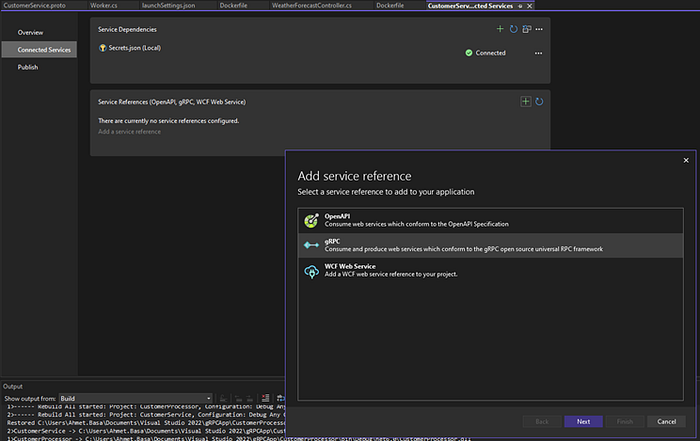Open the second Dockerfile tab

390,5
